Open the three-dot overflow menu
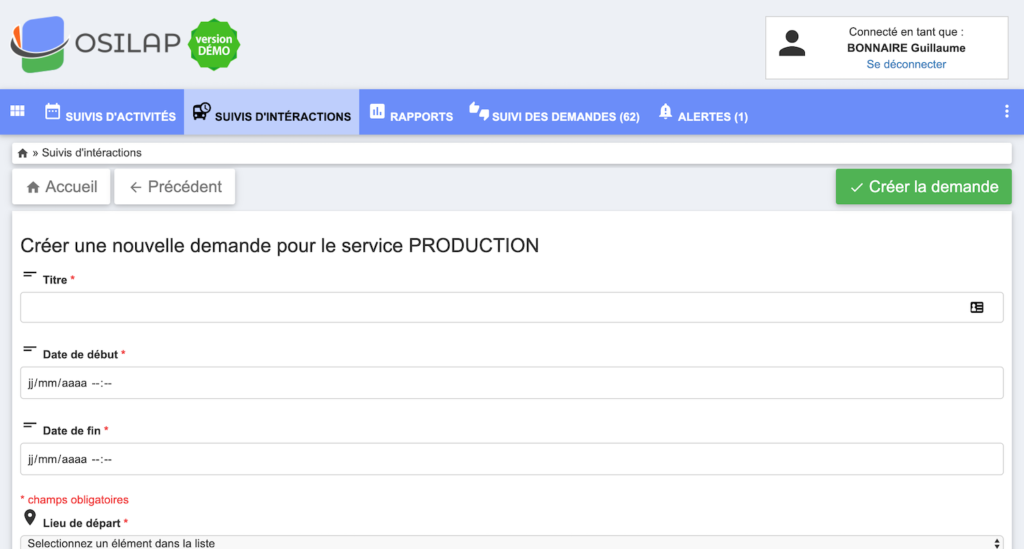1024x549 pixels. [1006, 112]
